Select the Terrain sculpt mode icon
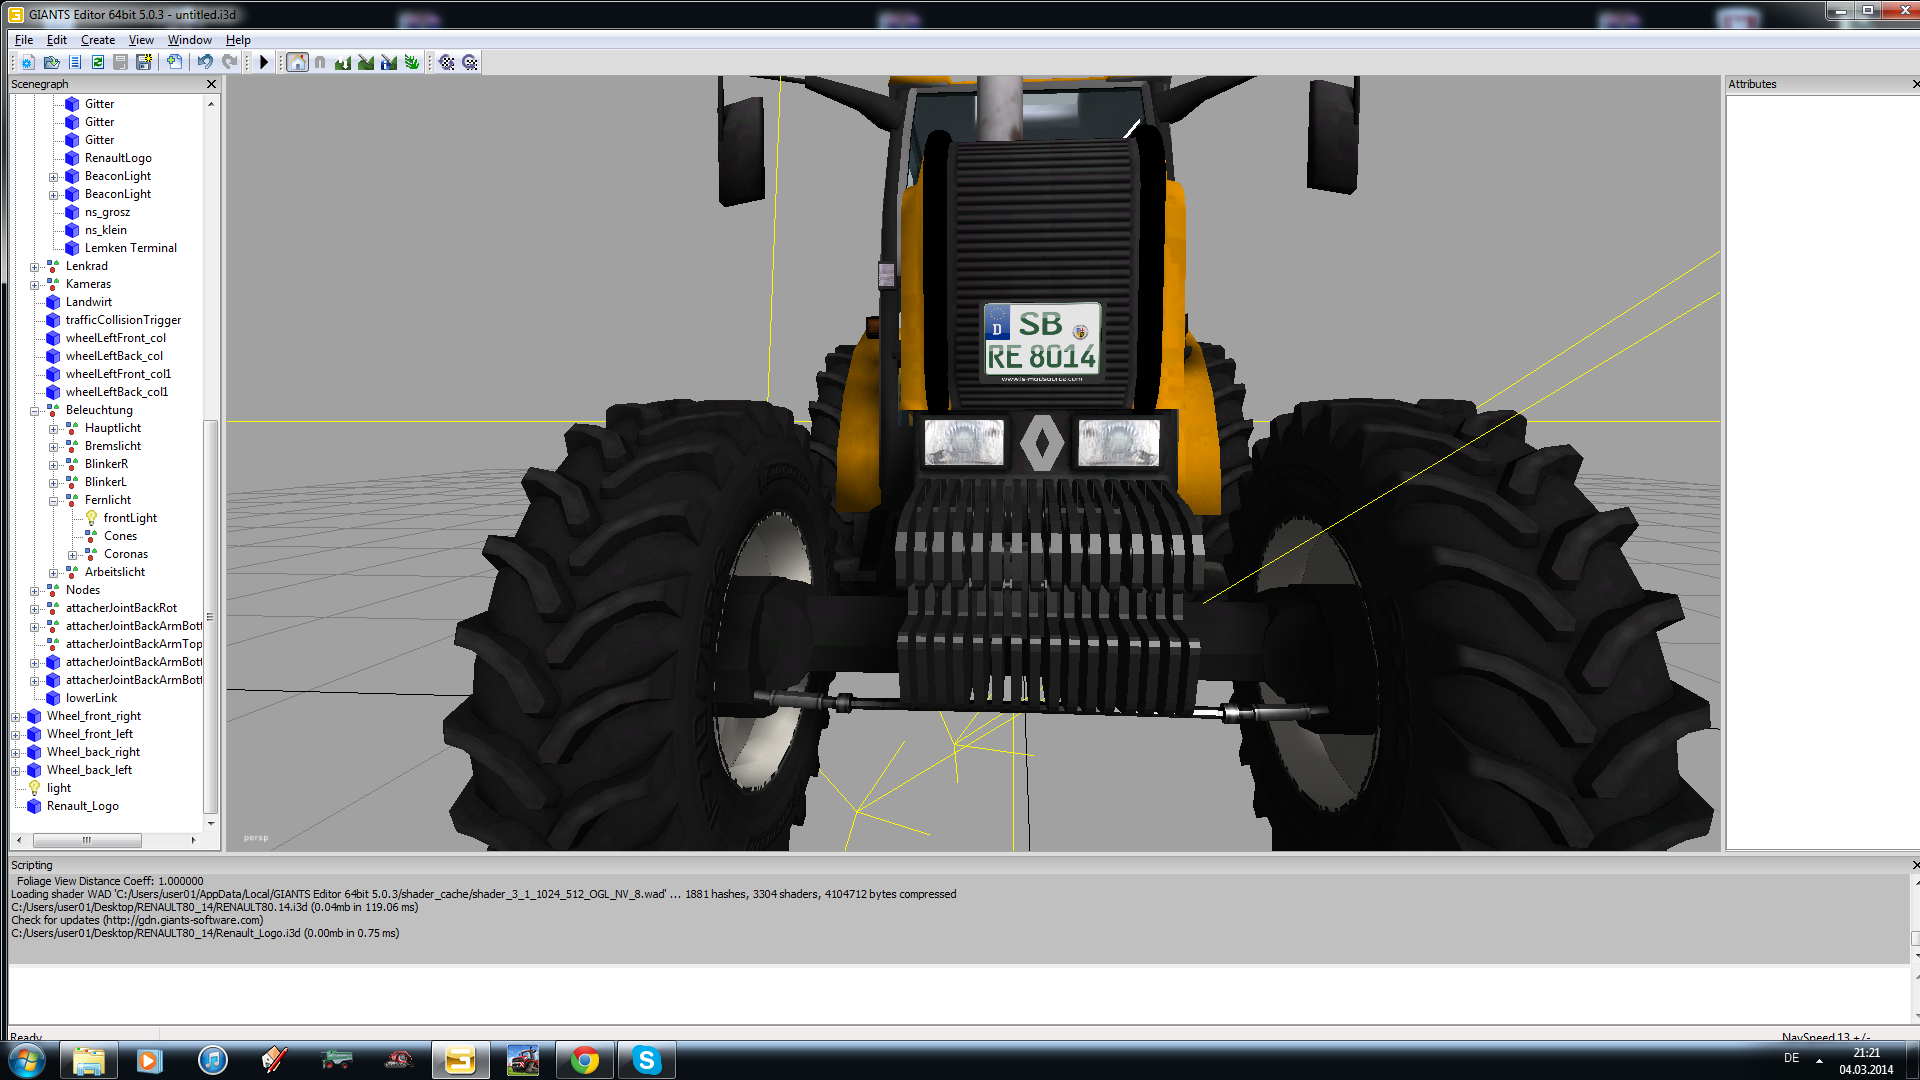Viewport: 1920px width, 1080px height. pos(343,62)
